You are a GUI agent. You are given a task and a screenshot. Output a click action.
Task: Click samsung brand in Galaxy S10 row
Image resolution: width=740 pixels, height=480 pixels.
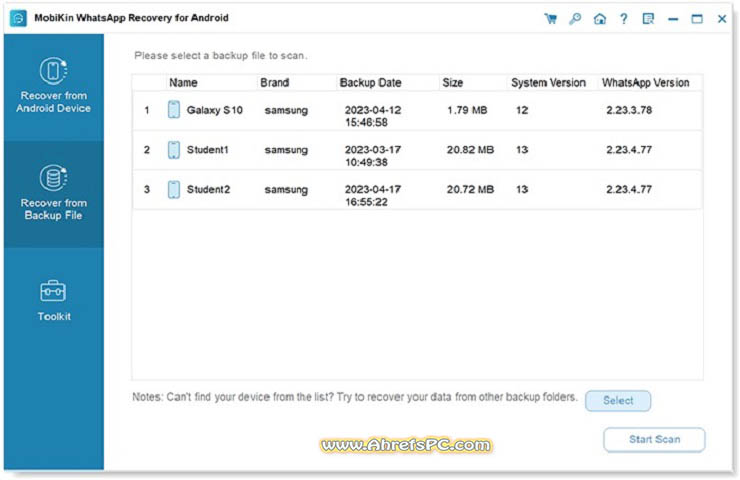pos(286,110)
